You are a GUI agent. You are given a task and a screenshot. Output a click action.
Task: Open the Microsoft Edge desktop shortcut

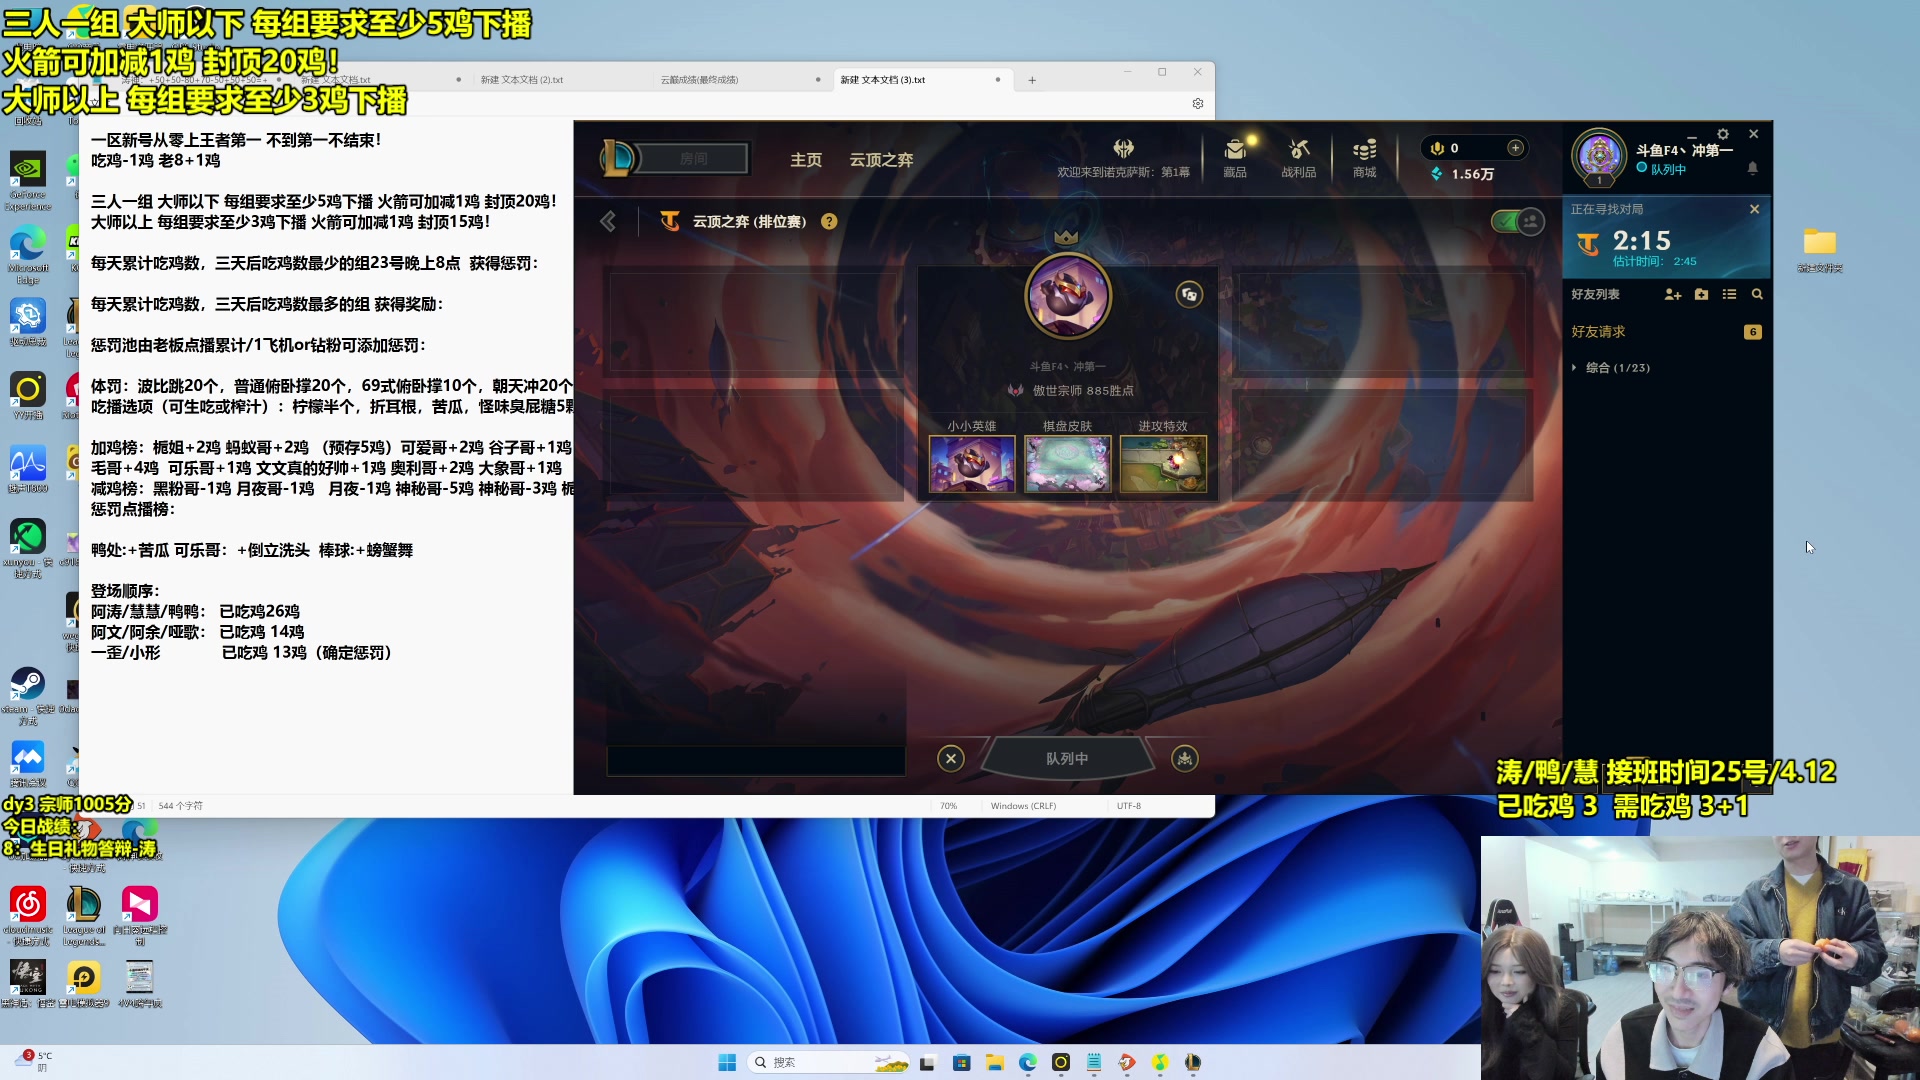click(x=27, y=255)
